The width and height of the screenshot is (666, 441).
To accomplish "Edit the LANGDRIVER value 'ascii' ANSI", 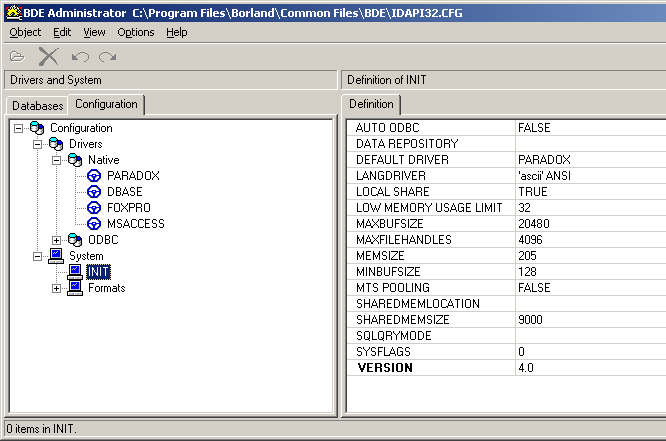I will click(x=591, y=176).
